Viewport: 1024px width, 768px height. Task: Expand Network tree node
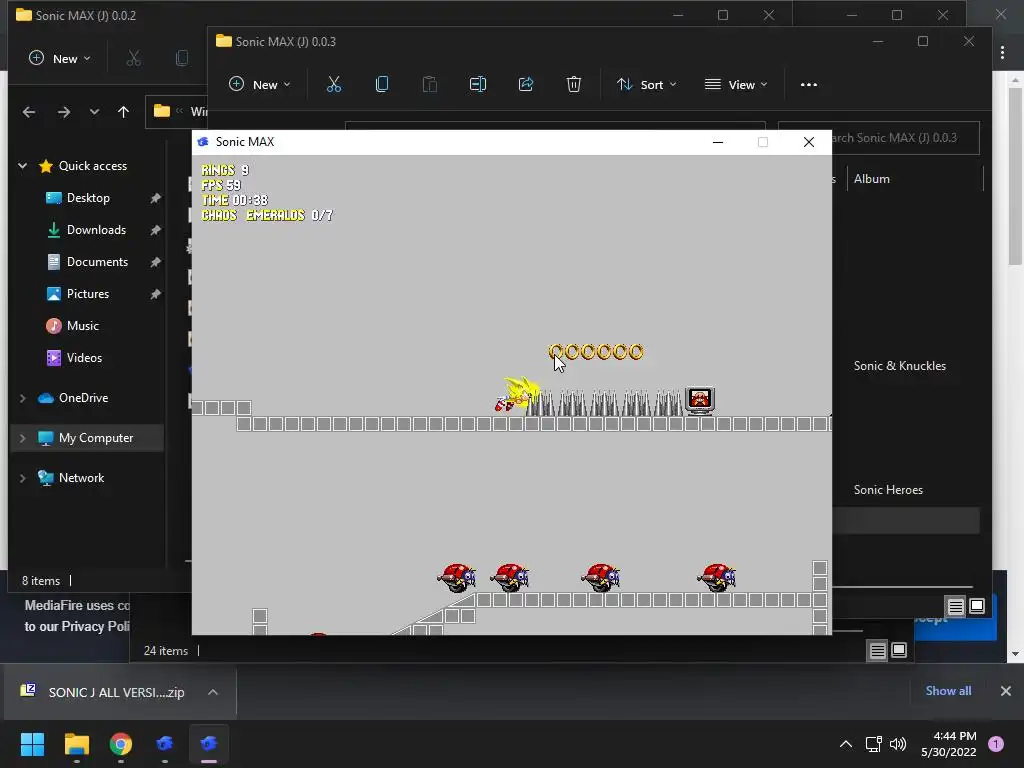tap(22, 478)
